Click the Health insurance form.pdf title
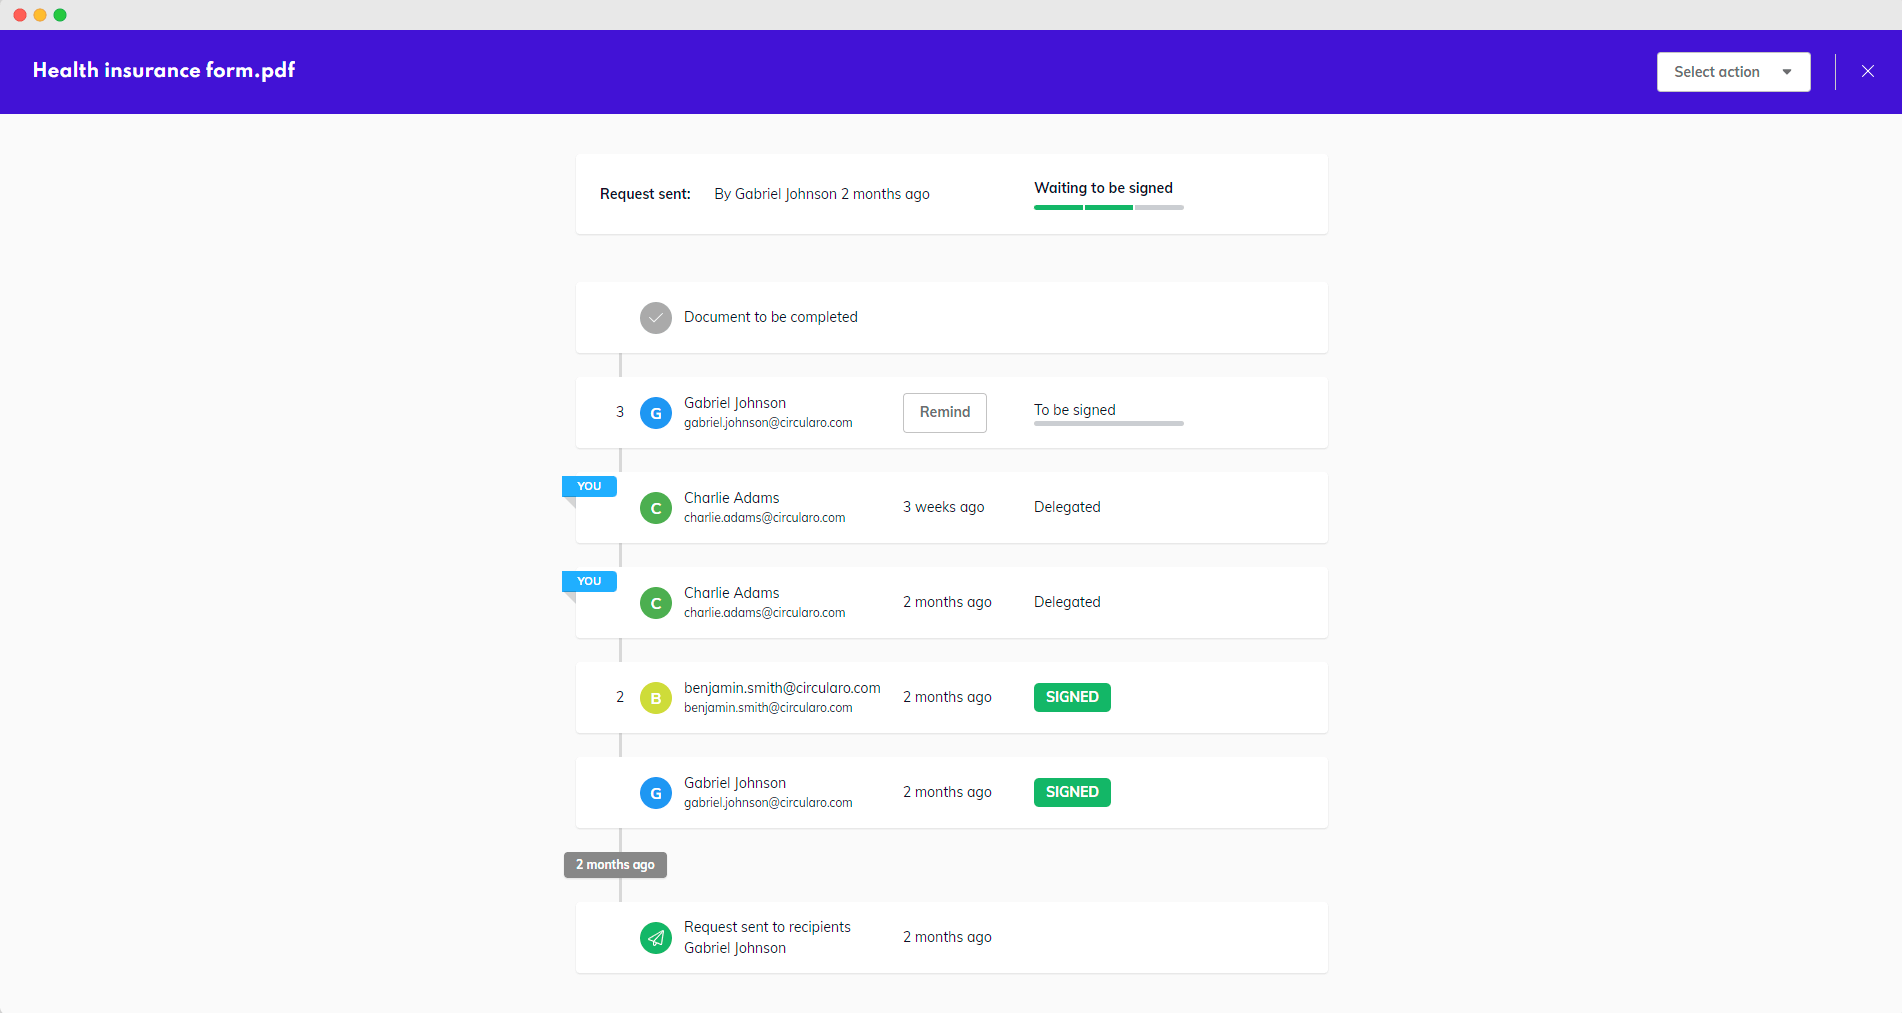The image size is (1902, 1013). [x=164, y=70]
